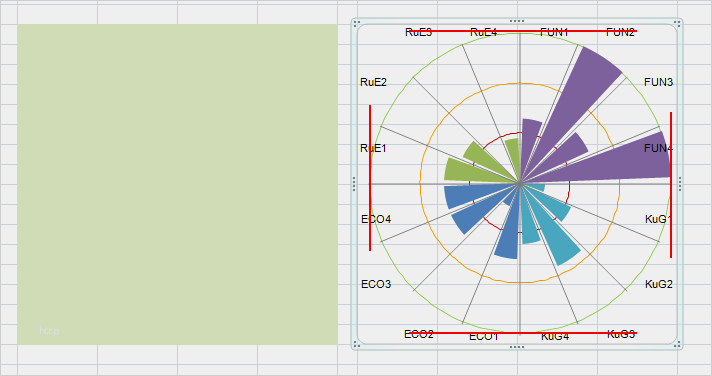Click the FUN3 axis label

pyautogui.click(x=658, y=82)
